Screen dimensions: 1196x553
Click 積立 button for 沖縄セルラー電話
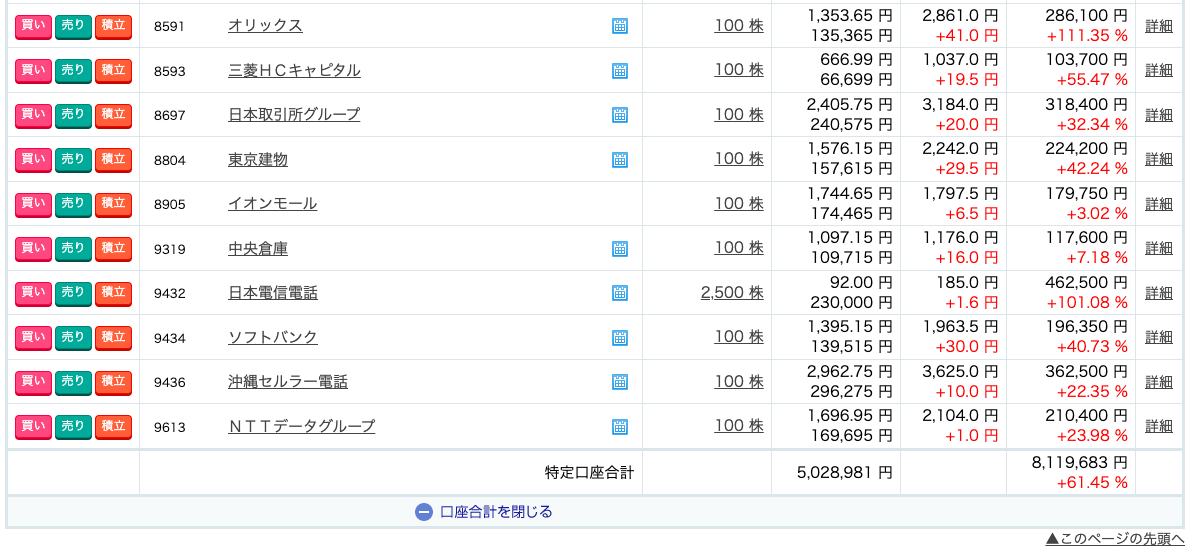click(x=114, y=382)
